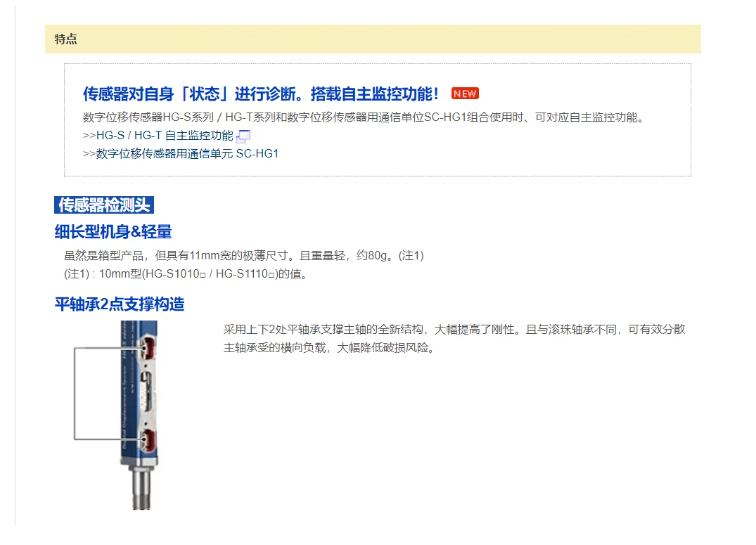Click the 平轴承2点支撑构造 heading

pos(120,304)
